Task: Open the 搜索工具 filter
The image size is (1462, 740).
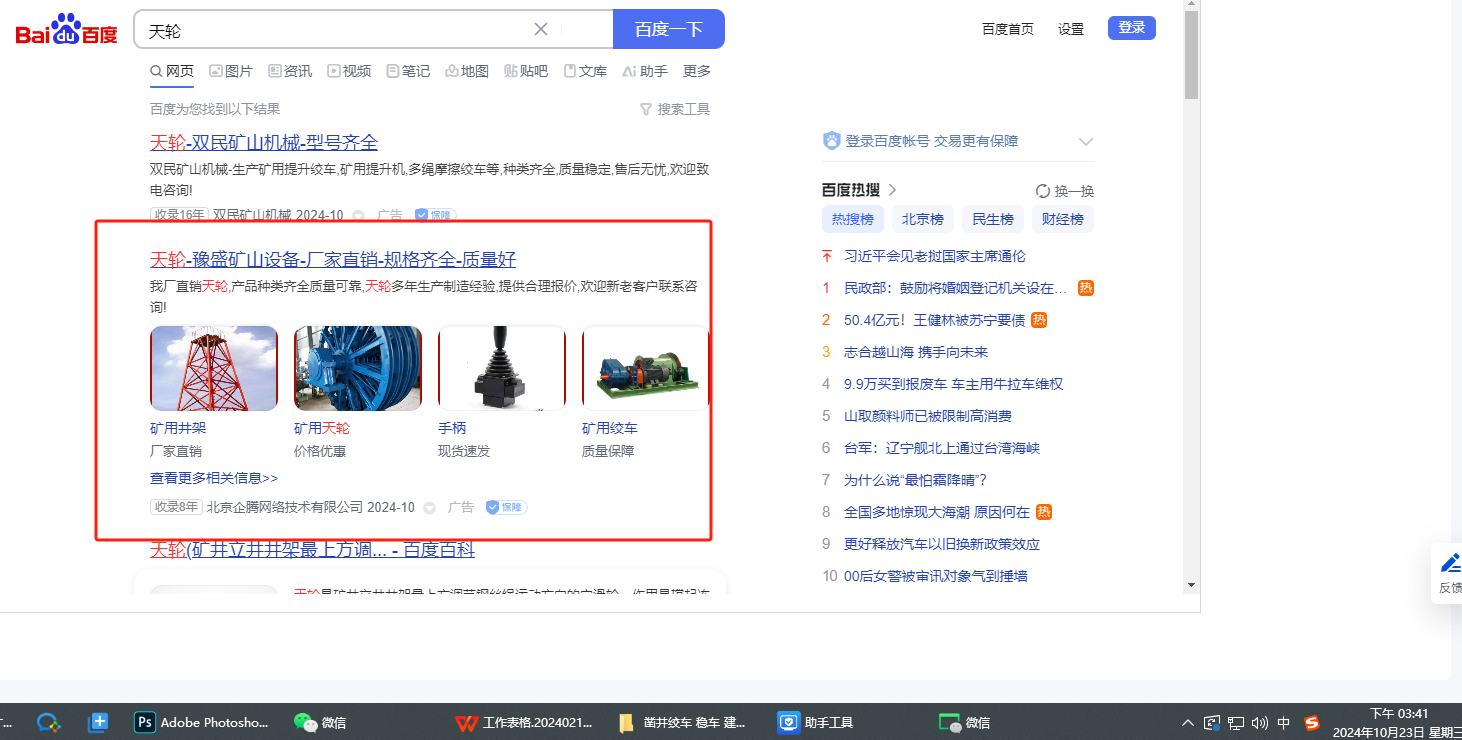Action: (x=675, y=109)
